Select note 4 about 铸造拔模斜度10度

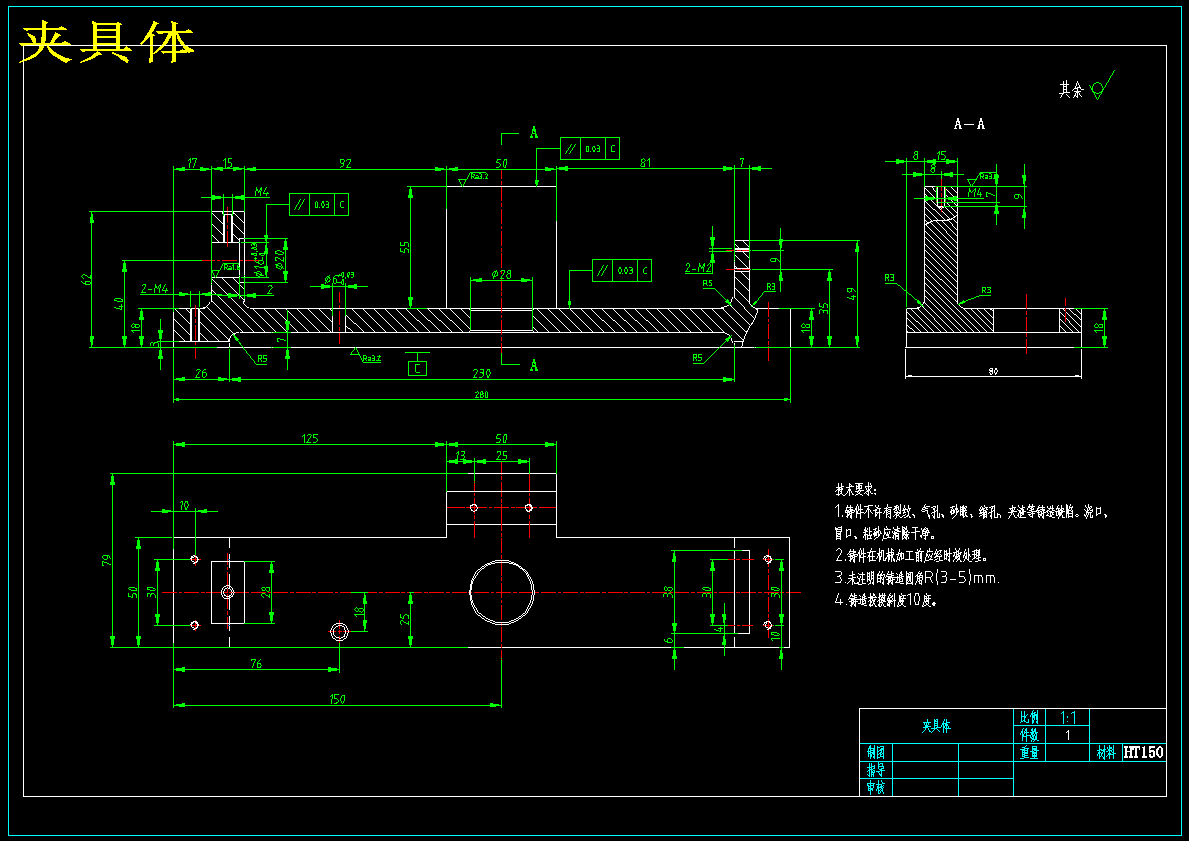point(886,601)
